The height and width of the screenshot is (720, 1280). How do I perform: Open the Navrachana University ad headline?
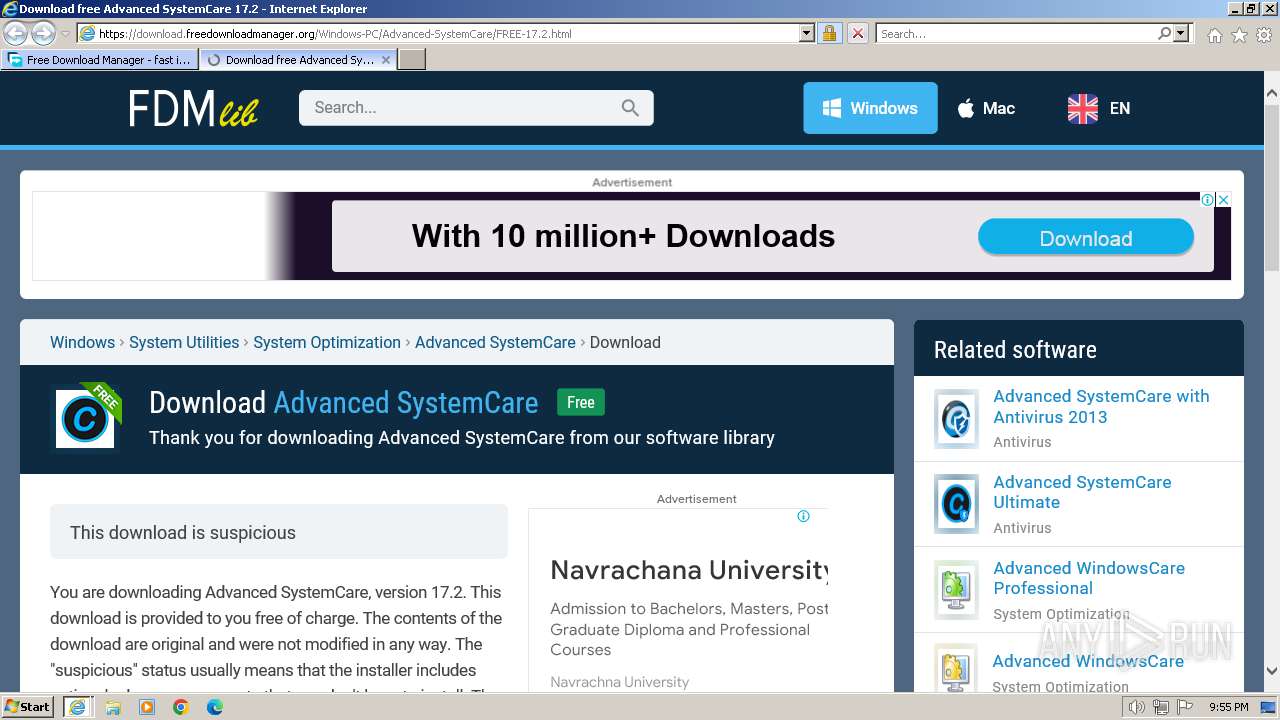(689, 570)
